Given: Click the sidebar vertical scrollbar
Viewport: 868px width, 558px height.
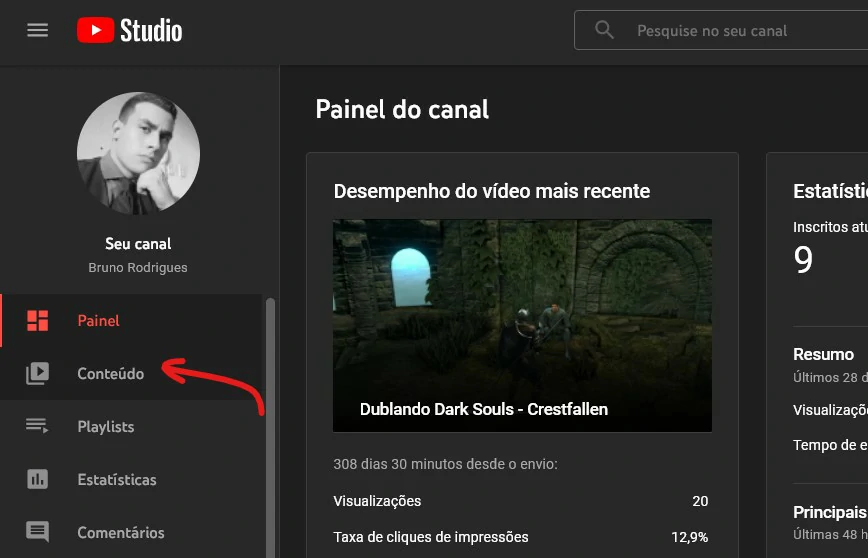Looking at the screenshot, I should point(270,428).
